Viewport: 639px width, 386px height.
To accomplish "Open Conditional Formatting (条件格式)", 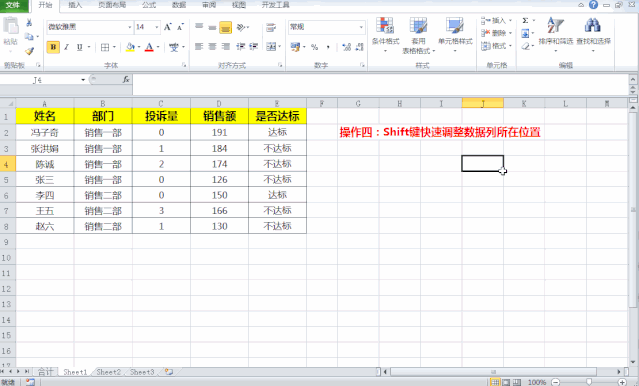I will click(x=385, y=35).
